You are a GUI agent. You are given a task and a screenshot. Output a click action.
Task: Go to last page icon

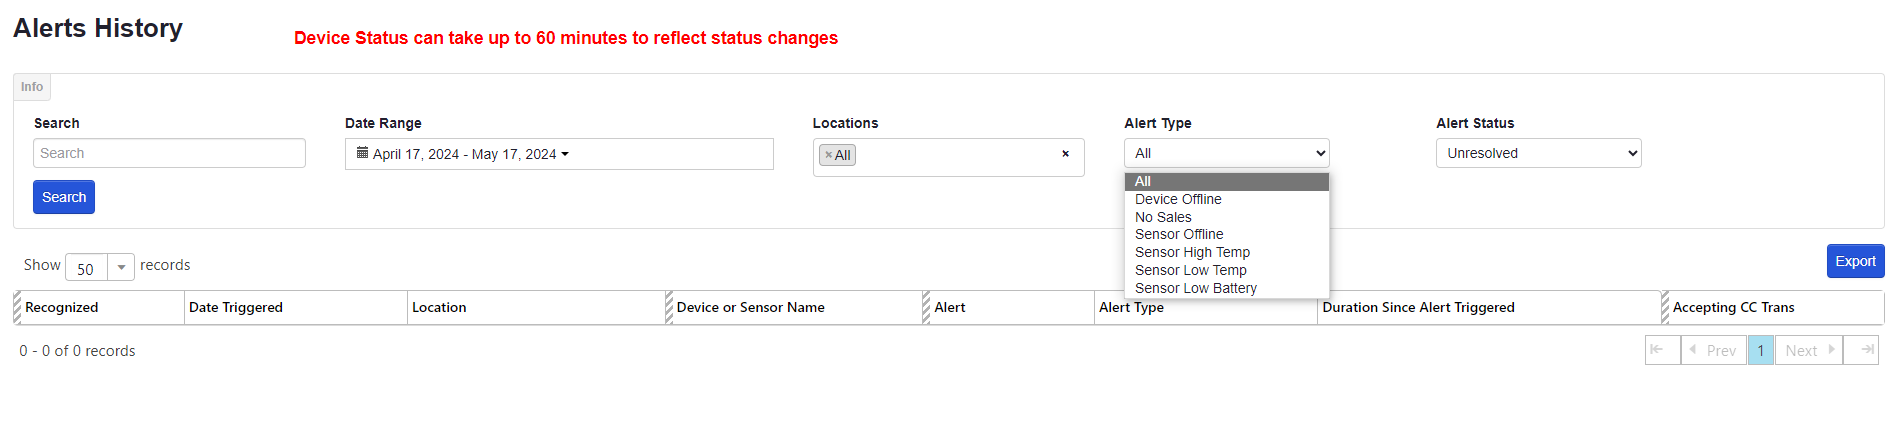point(1861,350)
